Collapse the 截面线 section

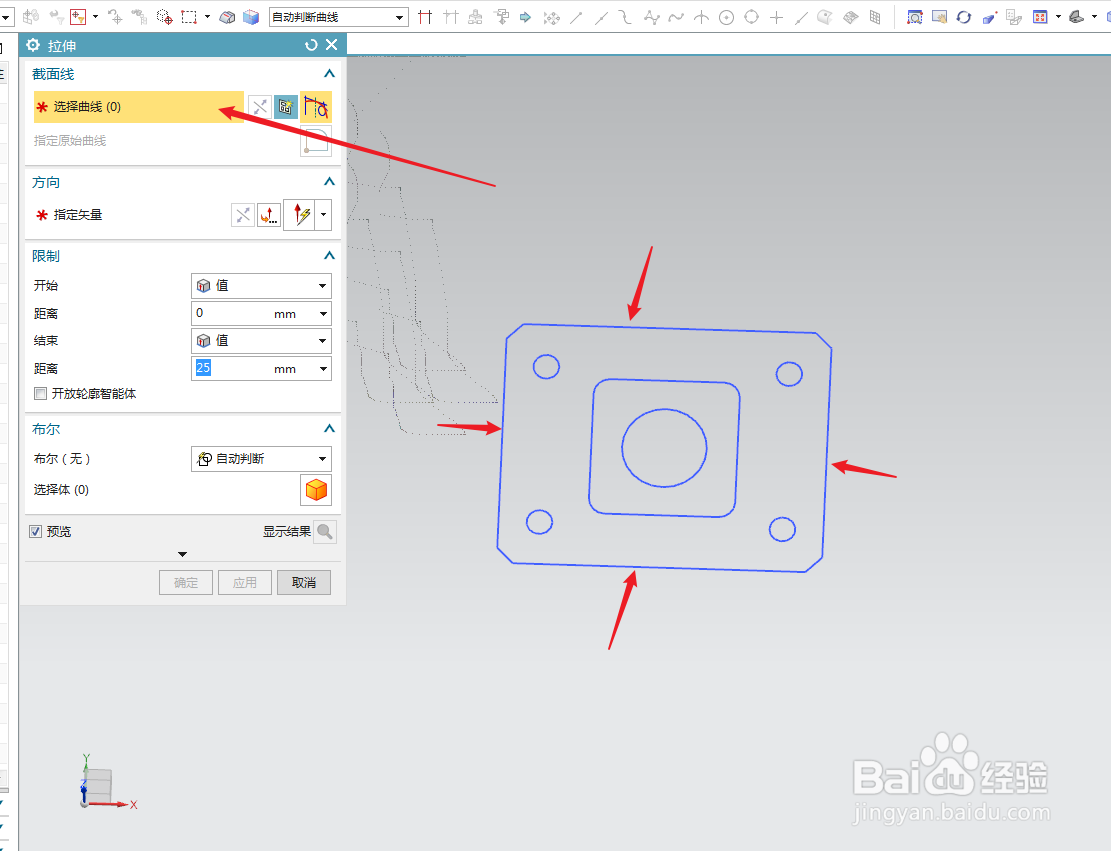tap(329, 74)
